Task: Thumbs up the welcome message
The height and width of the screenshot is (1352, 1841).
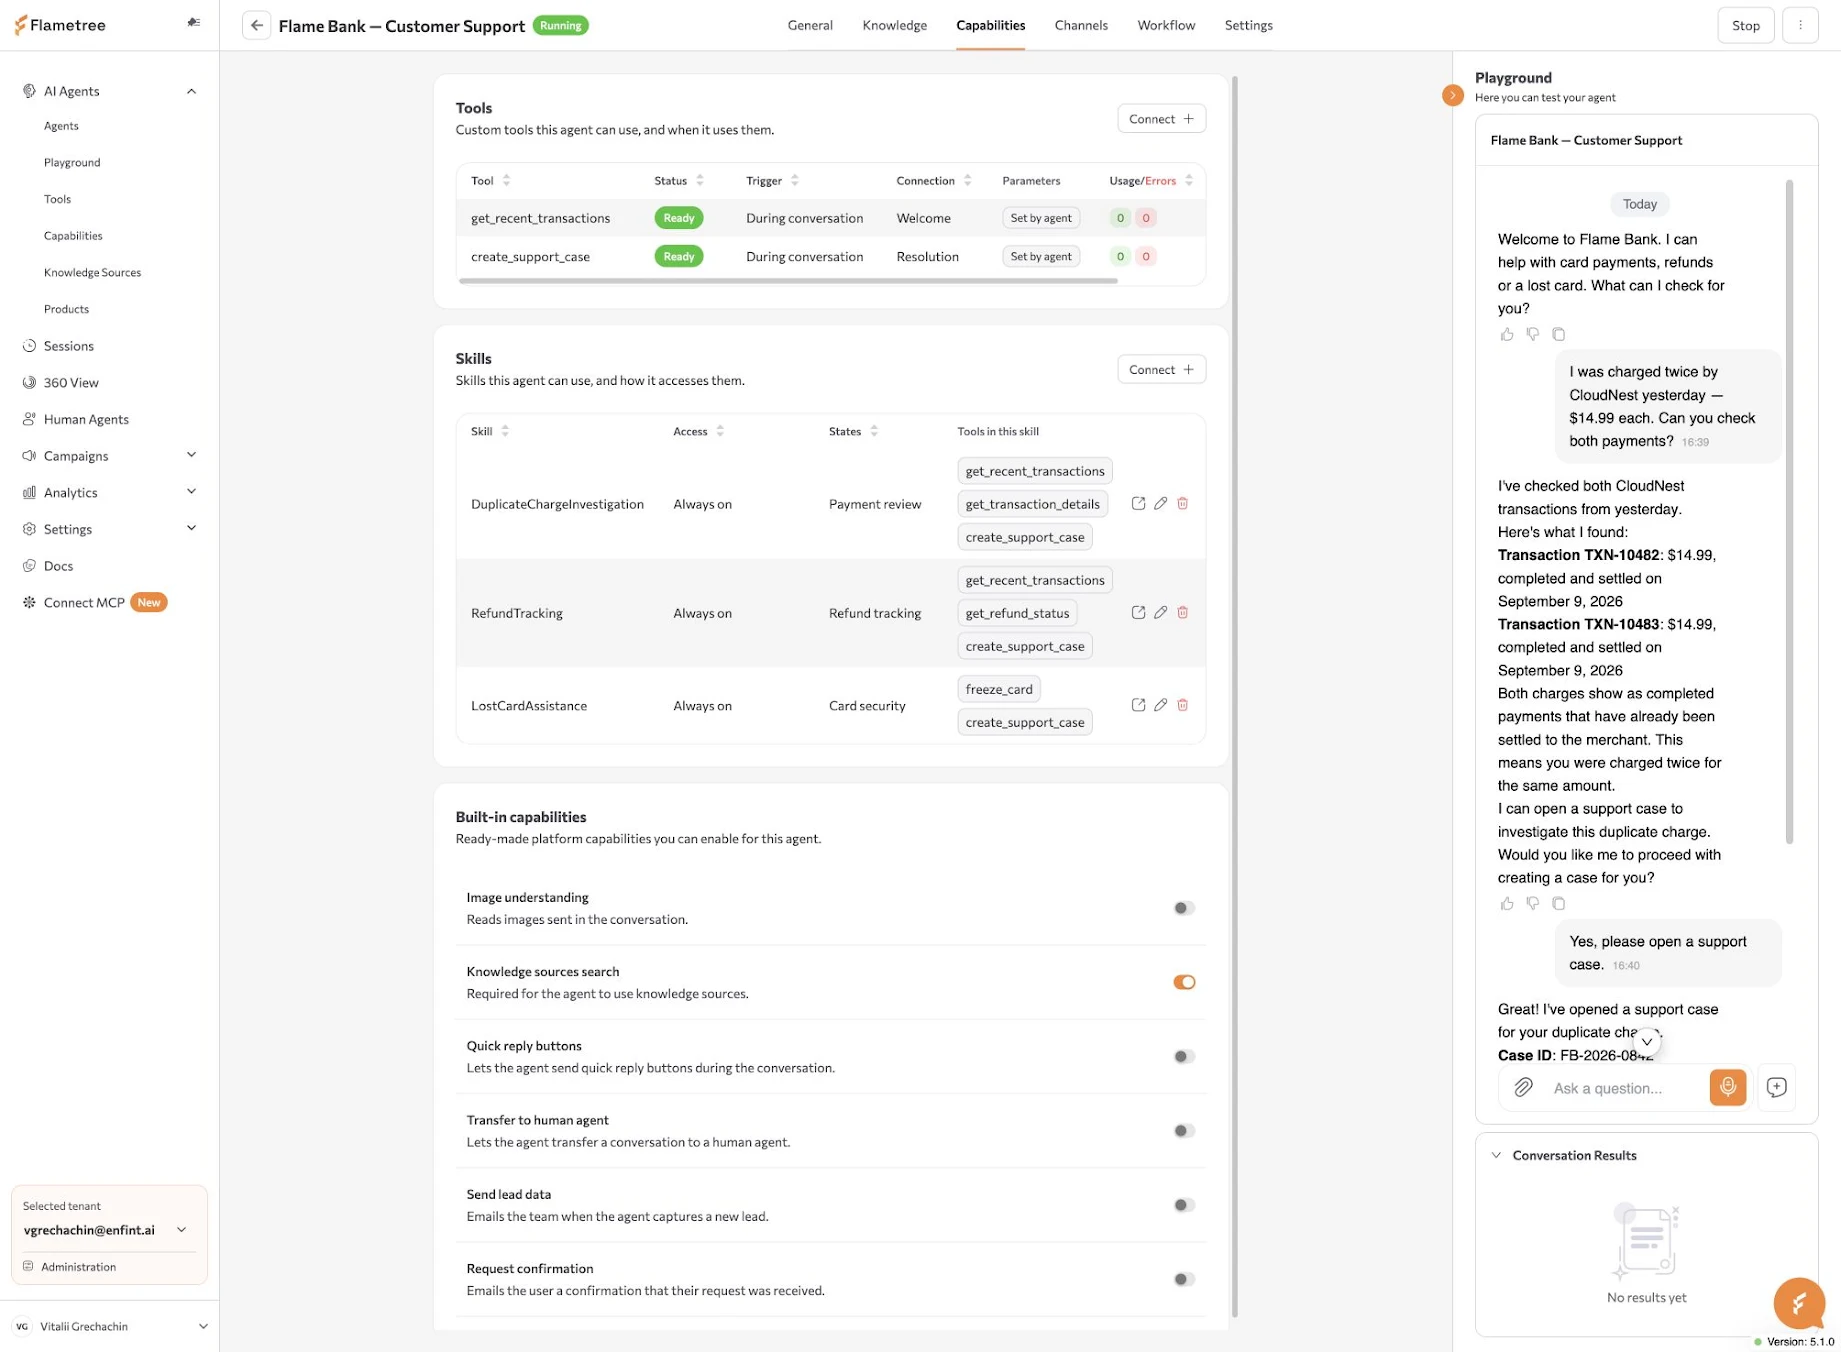Action: point(1506,334)
